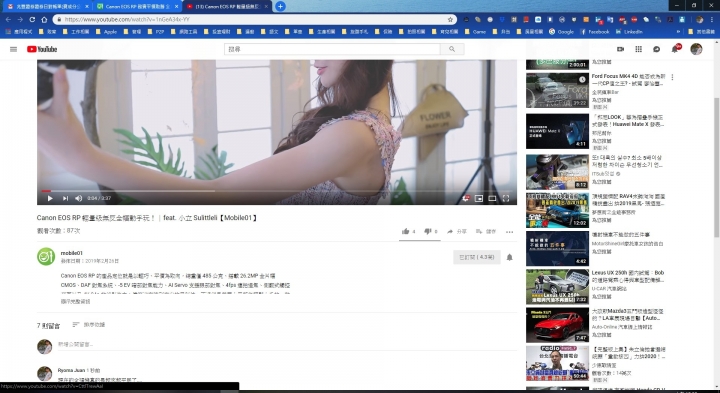Share the video
Image resolution: width=720 pixels, height=393 pixels.
tap(456, 231)
